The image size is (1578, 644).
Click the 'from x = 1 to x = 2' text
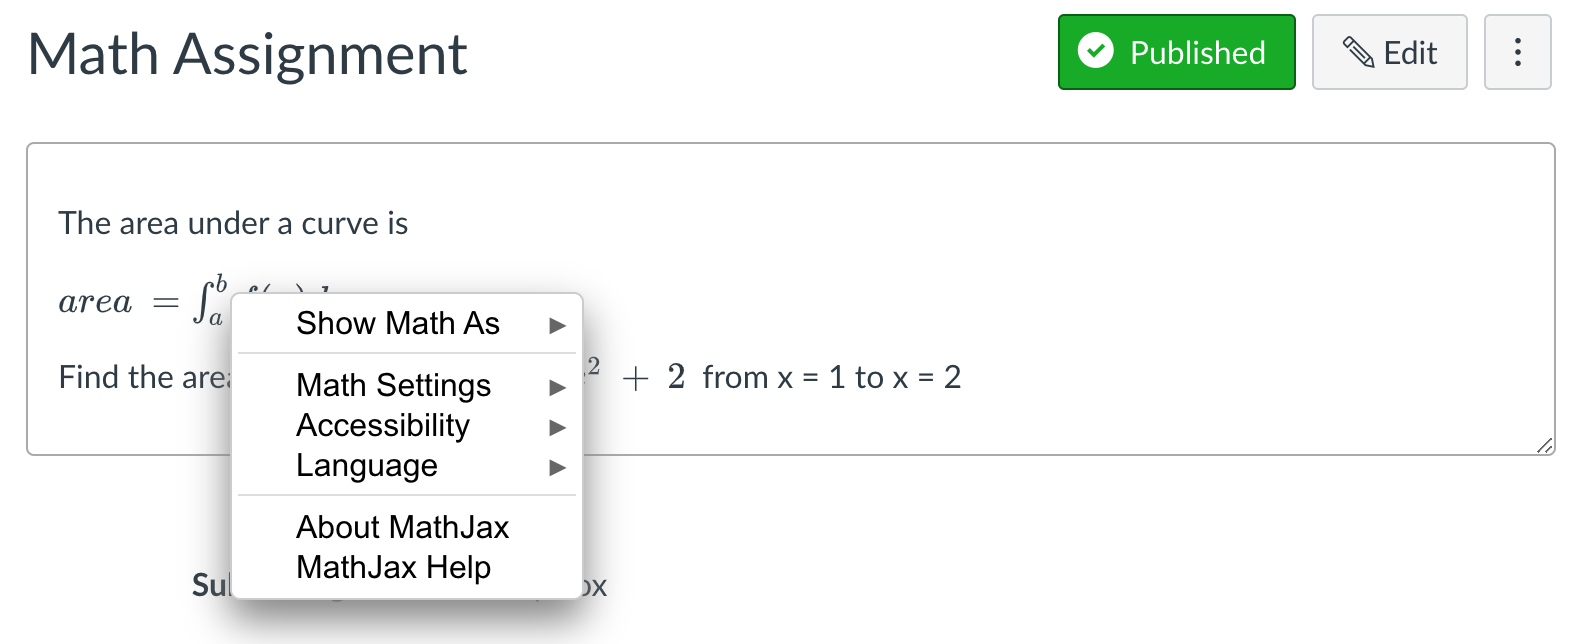[x=831, y=377]
